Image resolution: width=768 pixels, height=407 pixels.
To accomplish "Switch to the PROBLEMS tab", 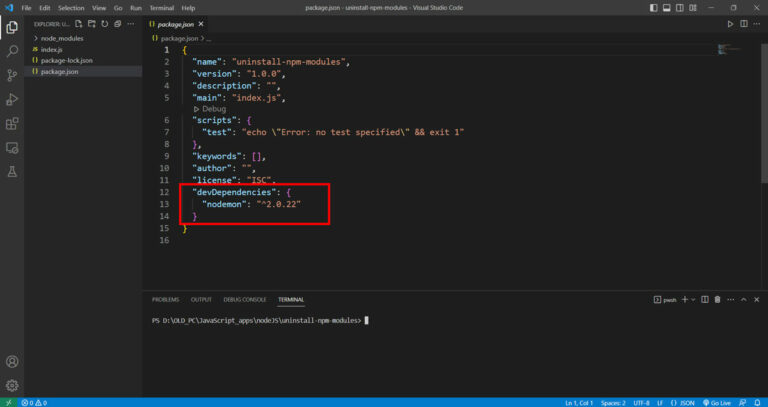I will coord(165,300).
